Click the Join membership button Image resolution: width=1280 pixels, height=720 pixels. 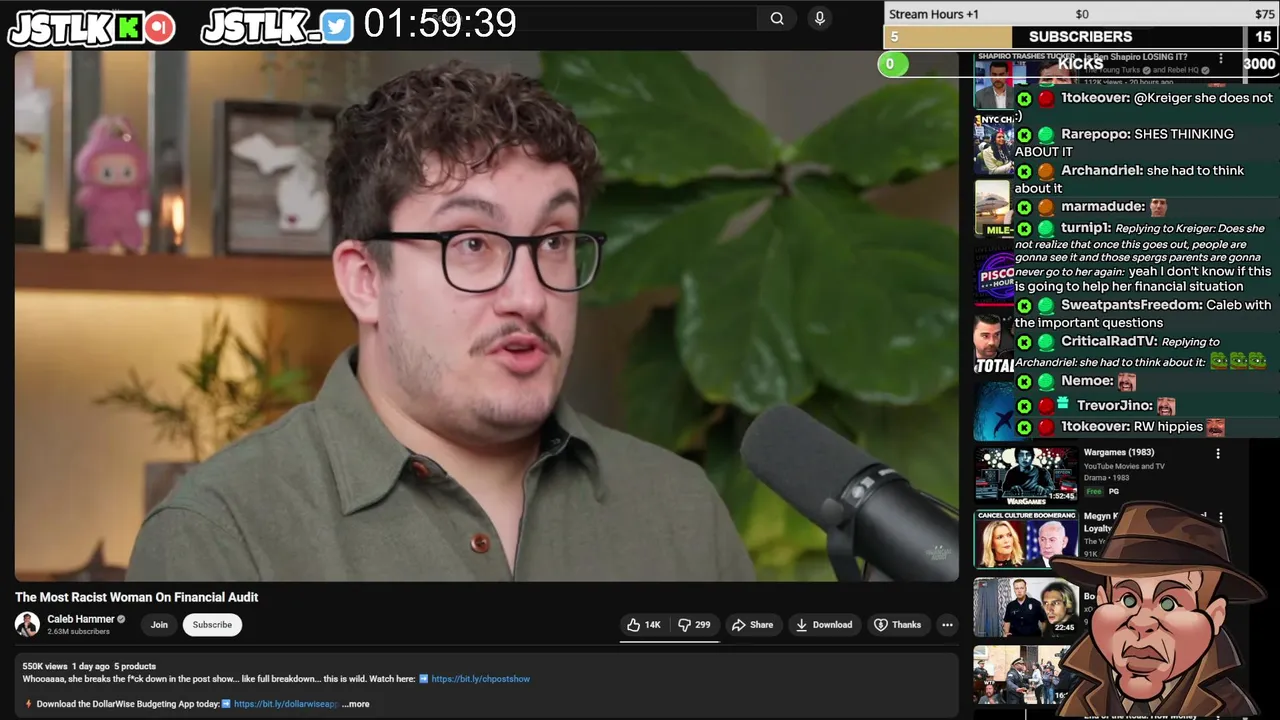click(159, 625)
